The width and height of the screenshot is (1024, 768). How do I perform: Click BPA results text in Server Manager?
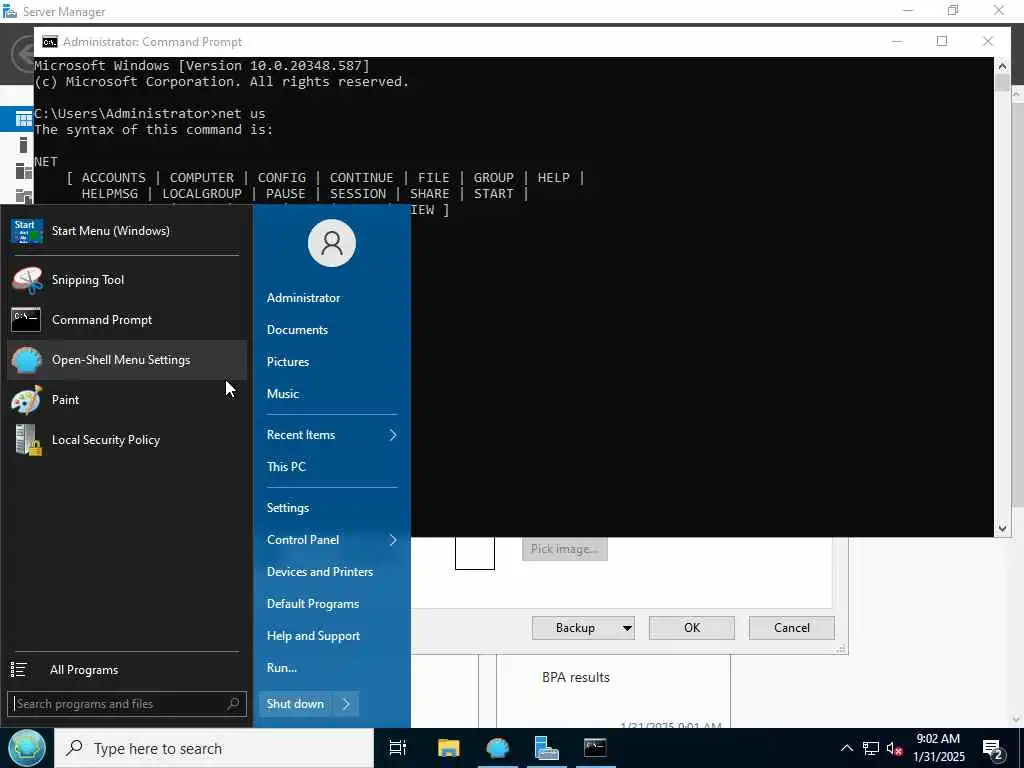[x=575, y=678]
